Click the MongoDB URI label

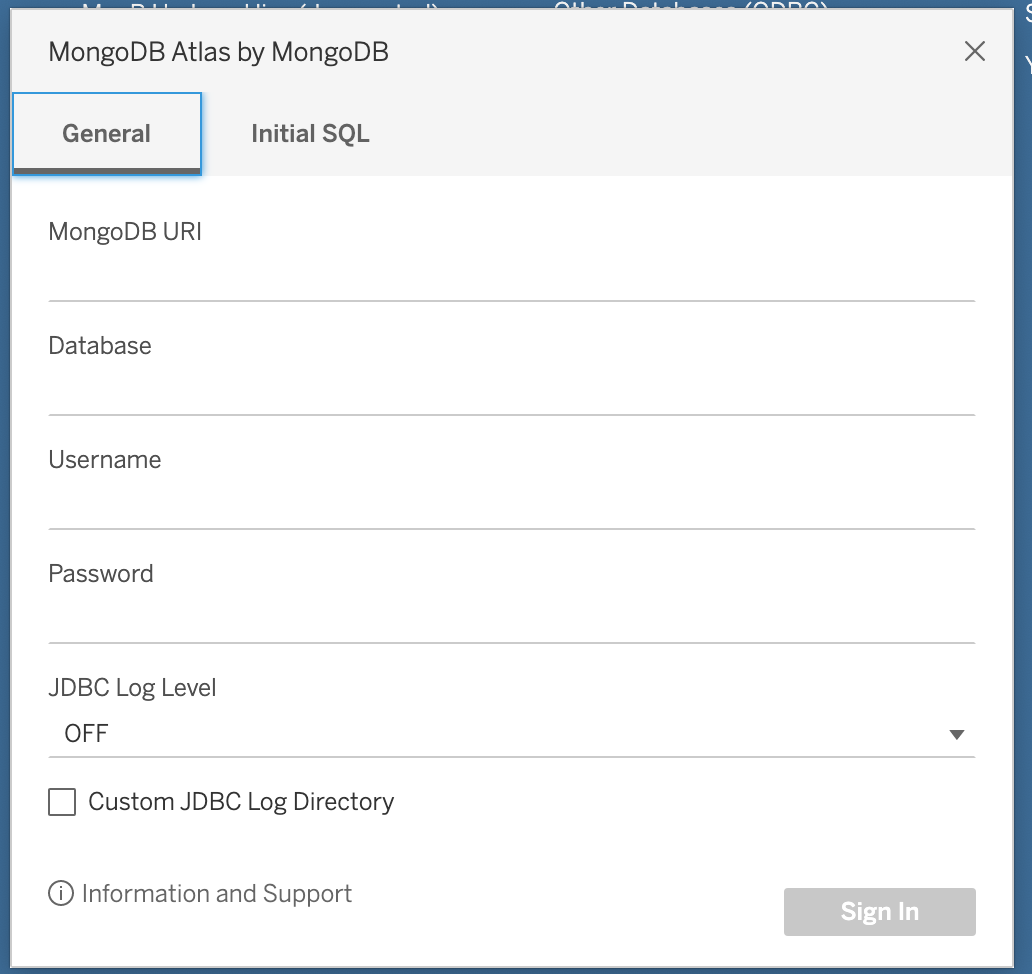pos(125,232)
